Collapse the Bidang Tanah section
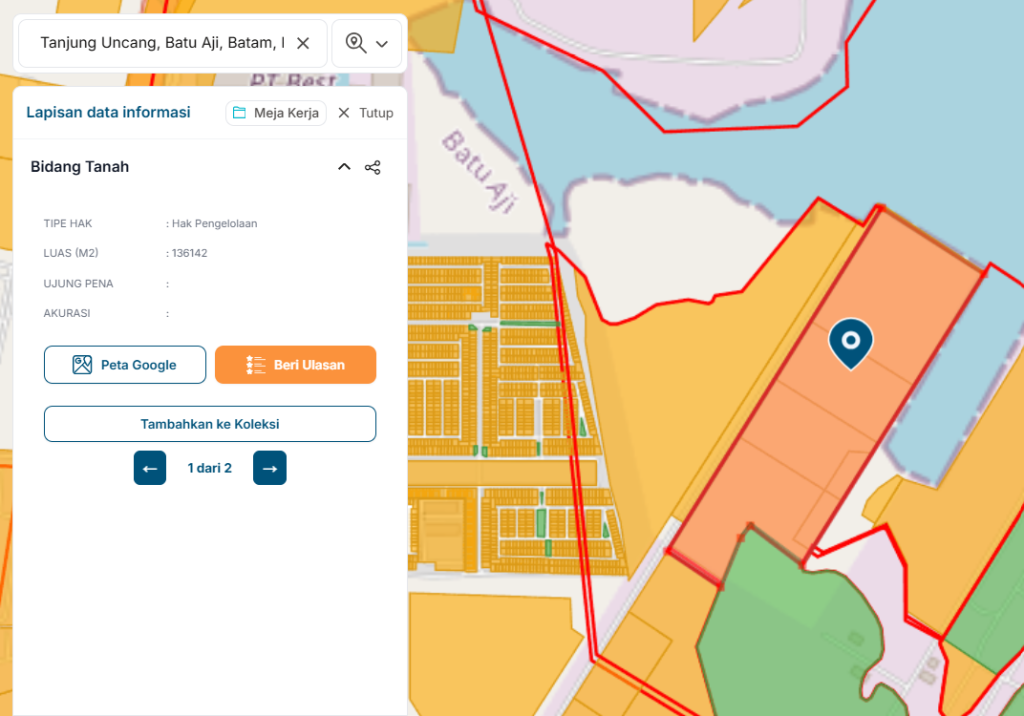 click(x=344, y=167)
